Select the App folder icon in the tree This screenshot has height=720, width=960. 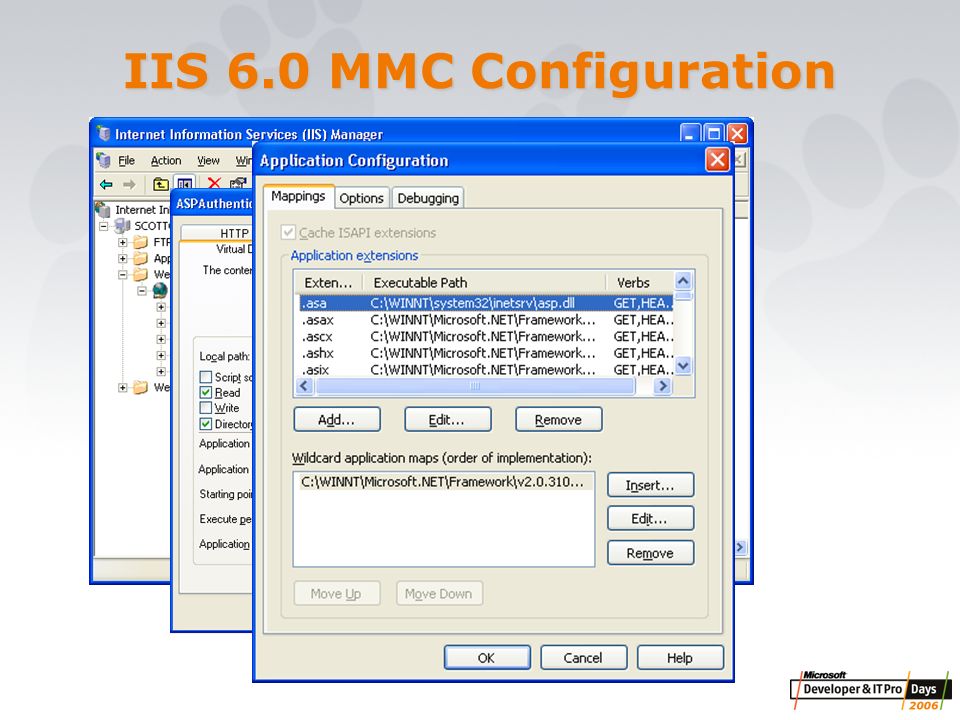tap(141, 258)
